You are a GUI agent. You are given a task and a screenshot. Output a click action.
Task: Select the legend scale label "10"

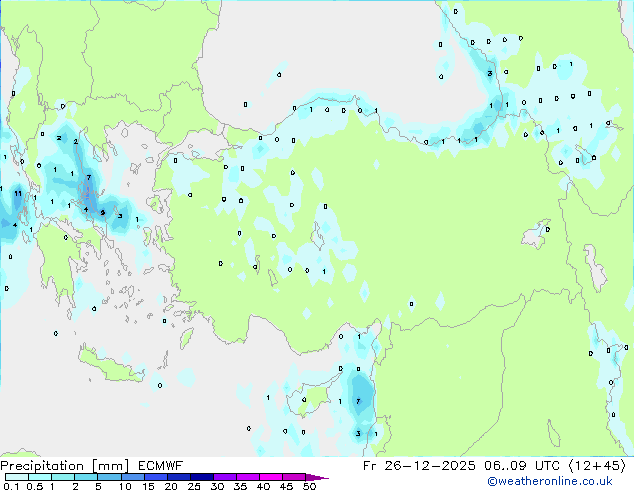click(125, 486)
